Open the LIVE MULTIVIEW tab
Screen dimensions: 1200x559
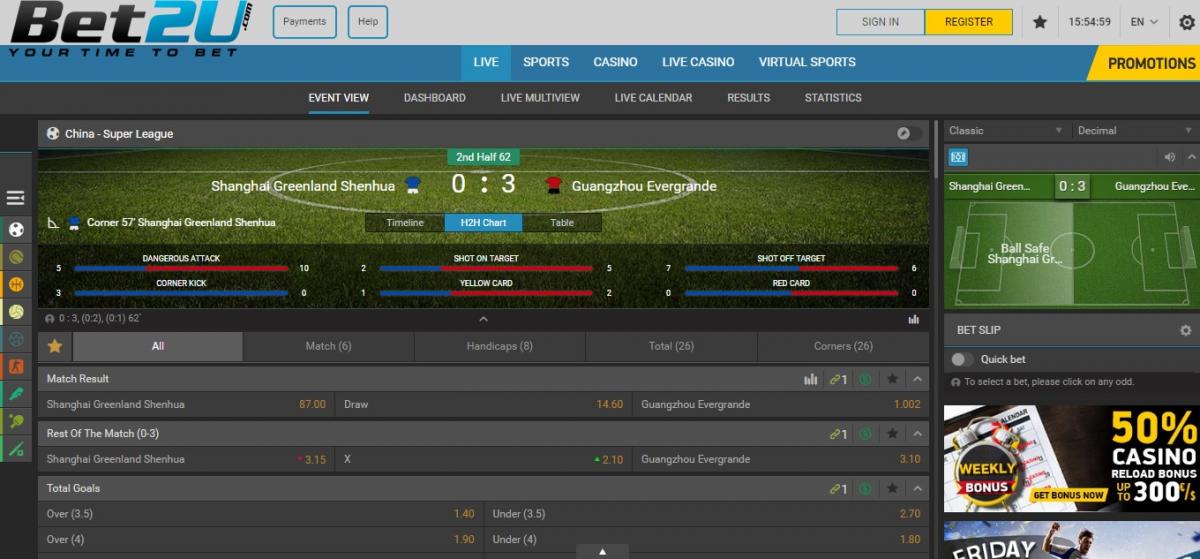(540, 98)
